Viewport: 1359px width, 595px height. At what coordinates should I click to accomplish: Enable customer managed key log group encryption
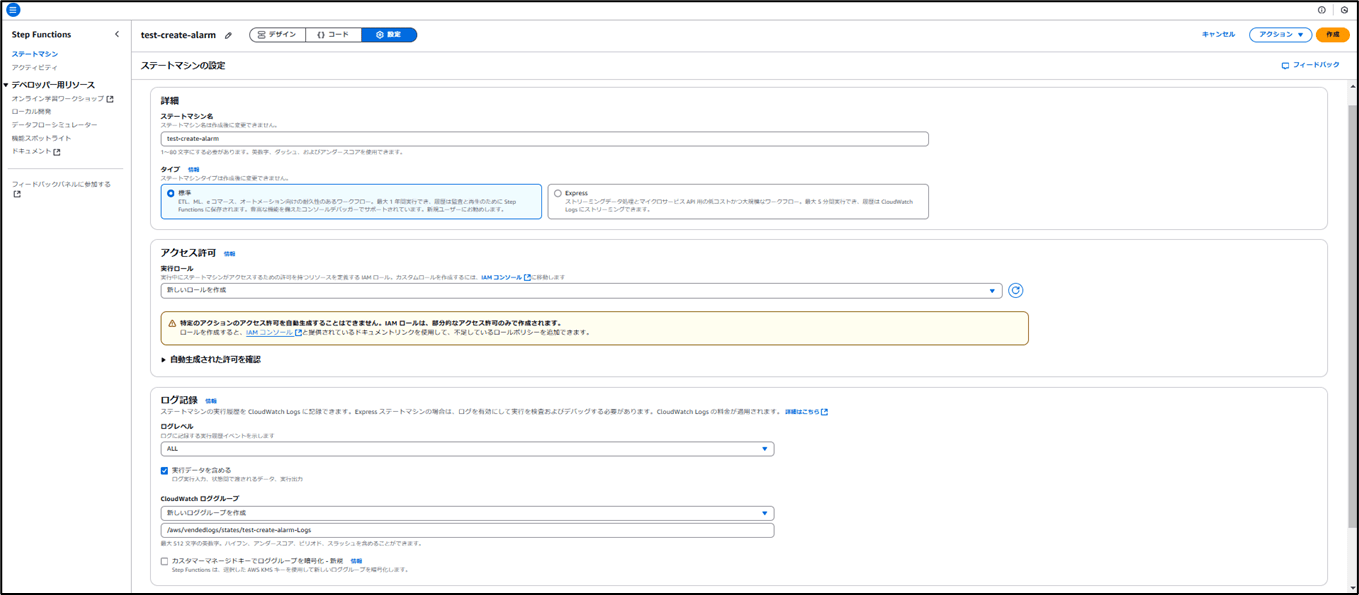[165, 561]
